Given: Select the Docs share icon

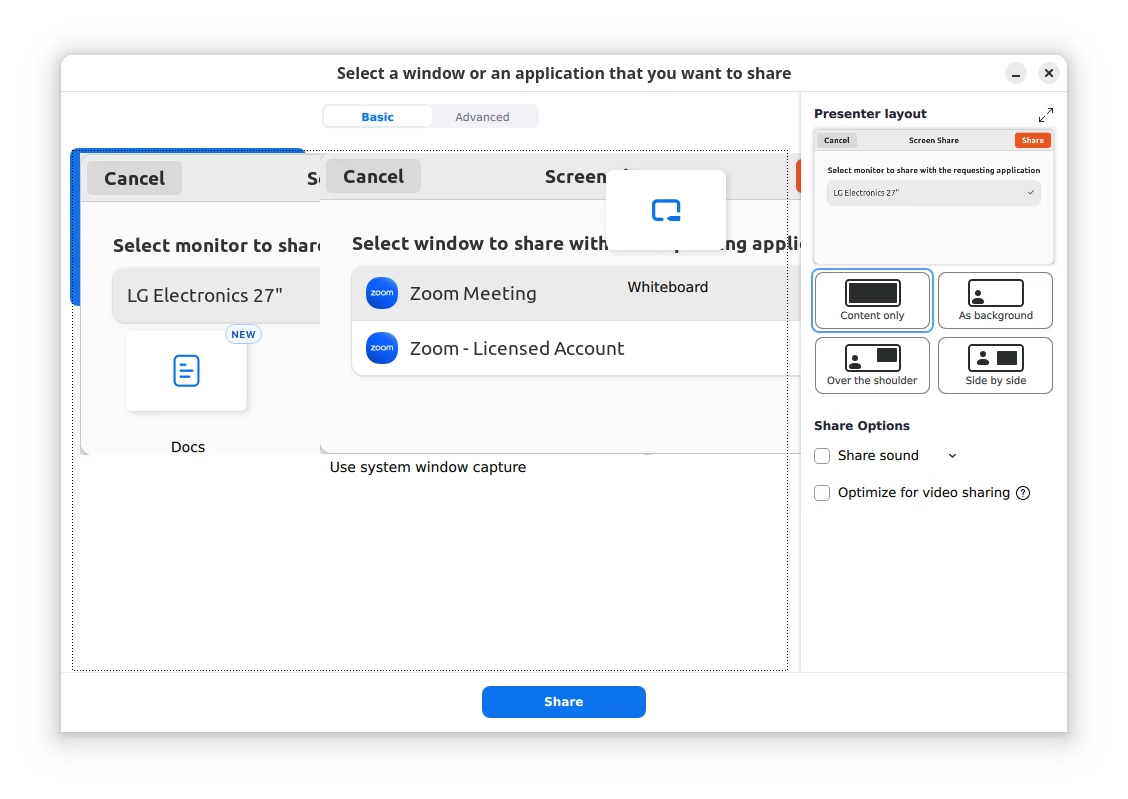Looking at the screenshot, I should (x=186, y=370).
